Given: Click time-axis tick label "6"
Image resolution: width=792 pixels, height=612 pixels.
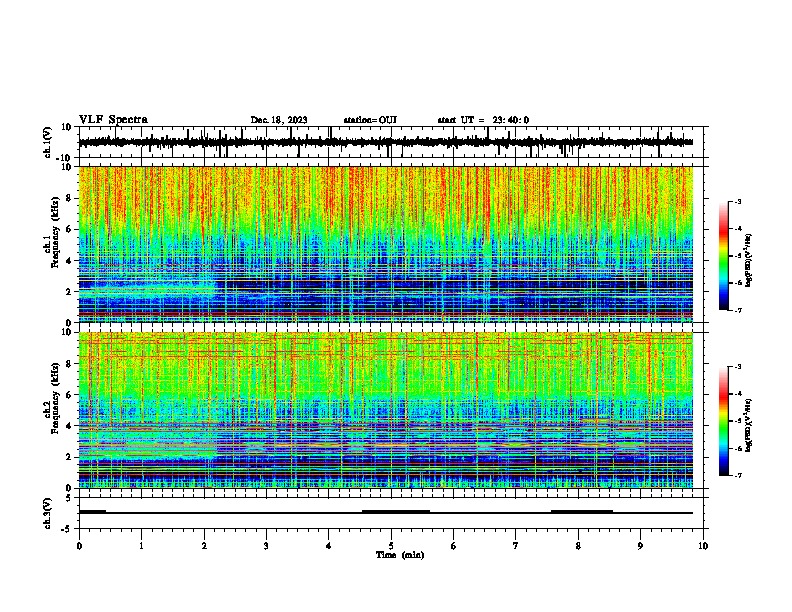Looking at the screenshot, I should [454, 546].
